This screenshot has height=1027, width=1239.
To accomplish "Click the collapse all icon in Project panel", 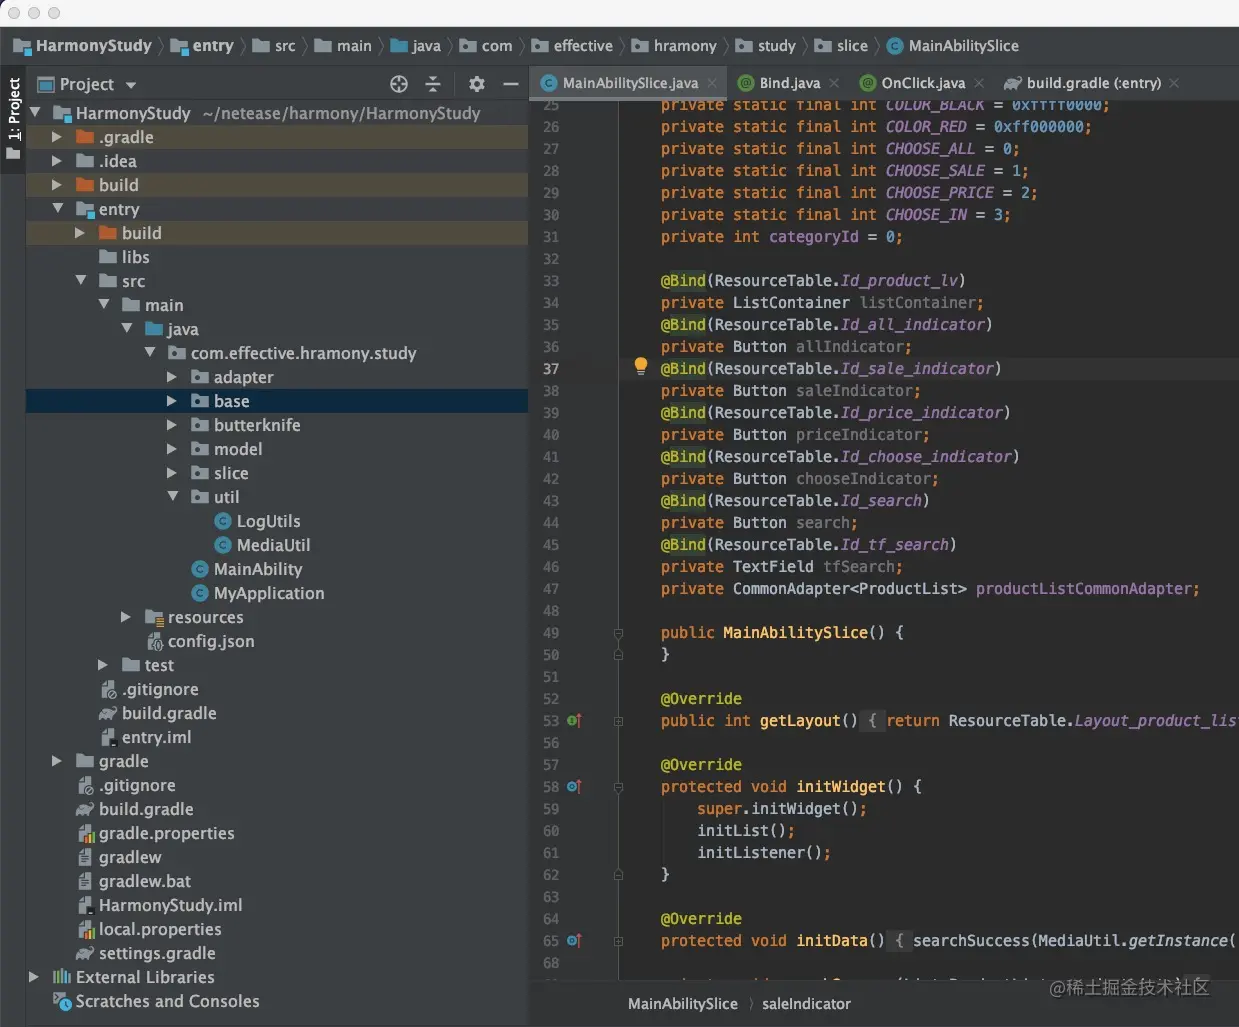I will (433, 84).
